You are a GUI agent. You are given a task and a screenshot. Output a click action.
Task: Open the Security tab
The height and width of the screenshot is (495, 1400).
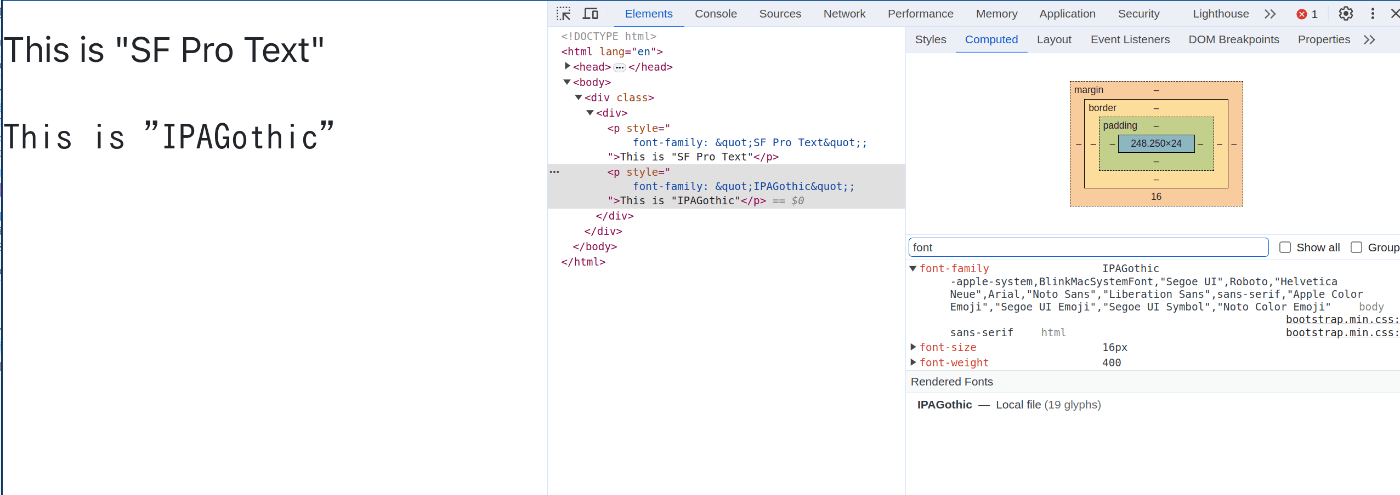coord(1139,13)
